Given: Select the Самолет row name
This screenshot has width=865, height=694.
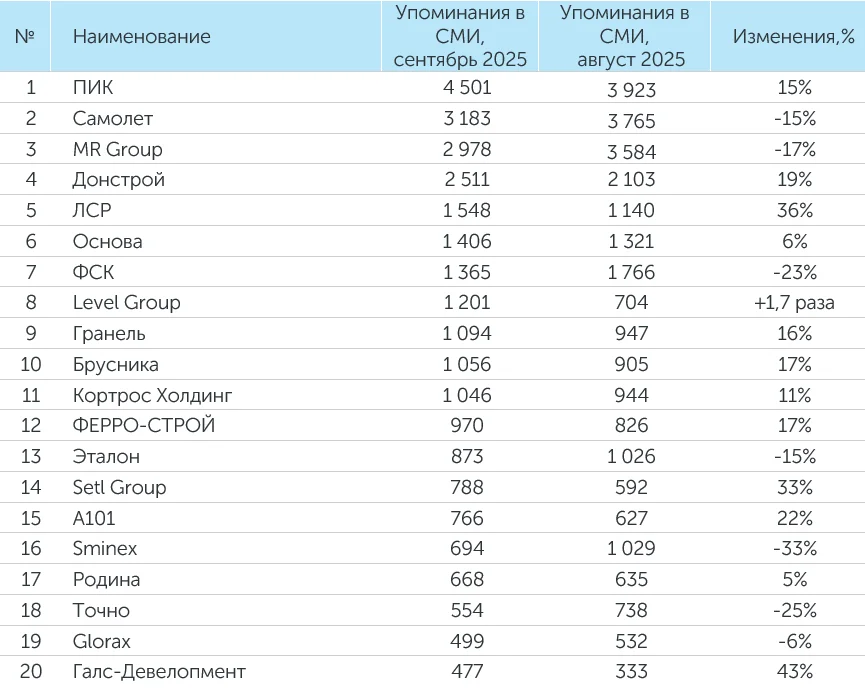Looking at the screenshot, I should (x=112, y=119).
